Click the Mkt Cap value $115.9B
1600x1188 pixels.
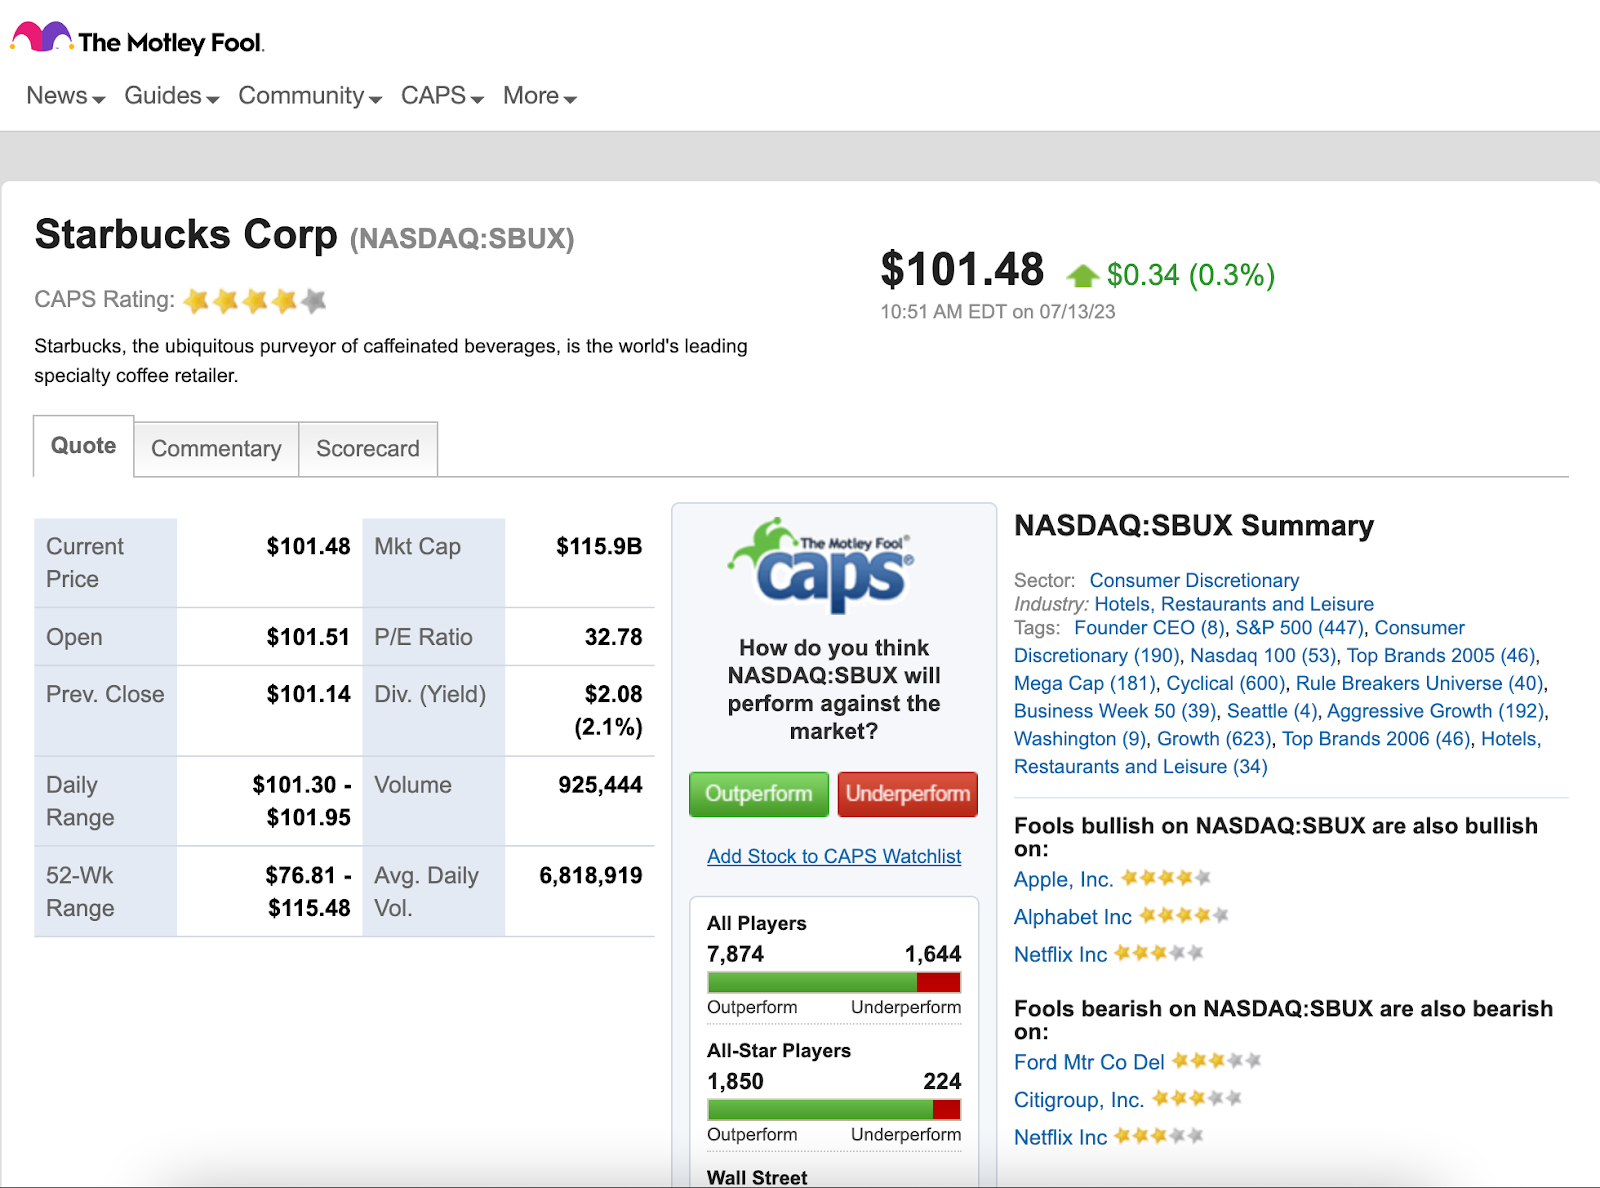[x=599, y=547]
